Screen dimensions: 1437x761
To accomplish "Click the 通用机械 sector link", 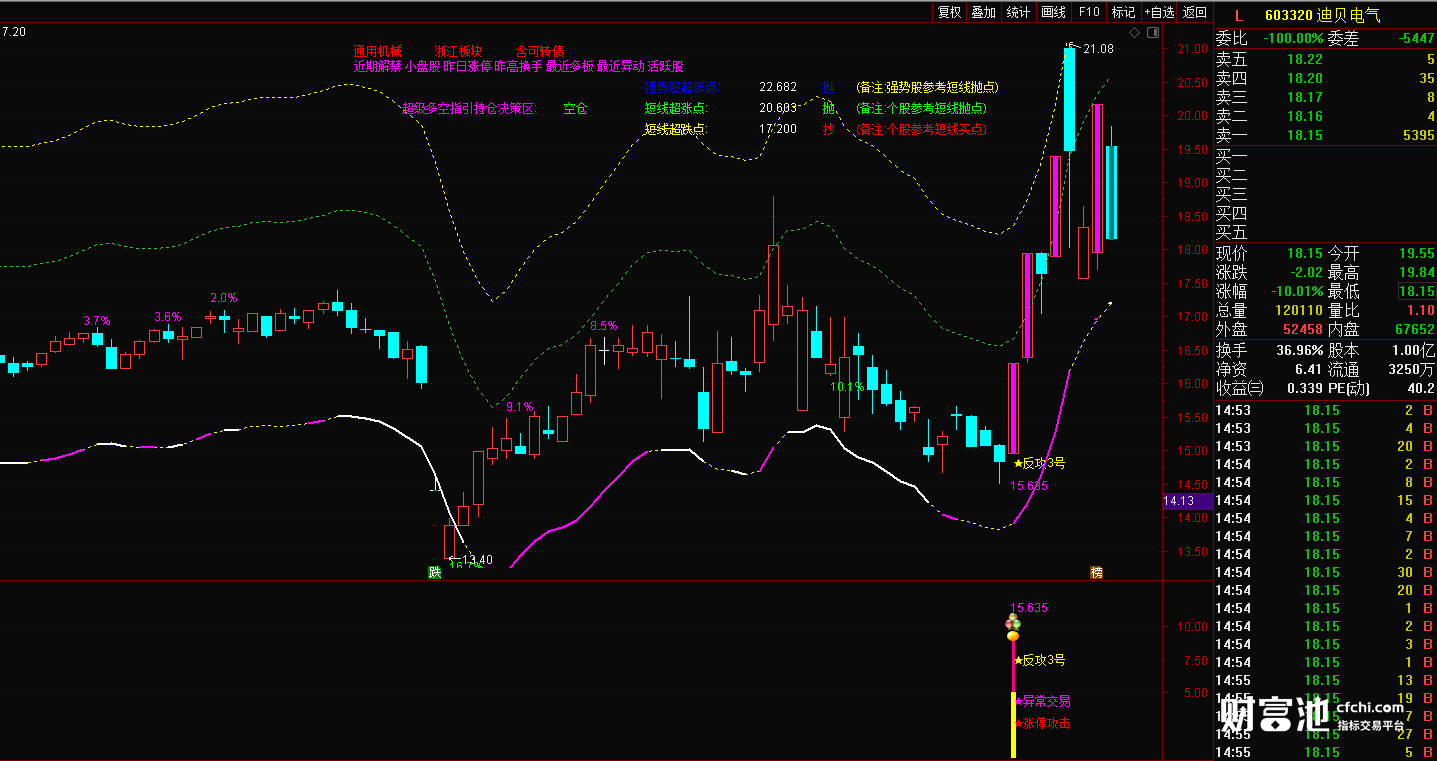I will coord(376,51).
